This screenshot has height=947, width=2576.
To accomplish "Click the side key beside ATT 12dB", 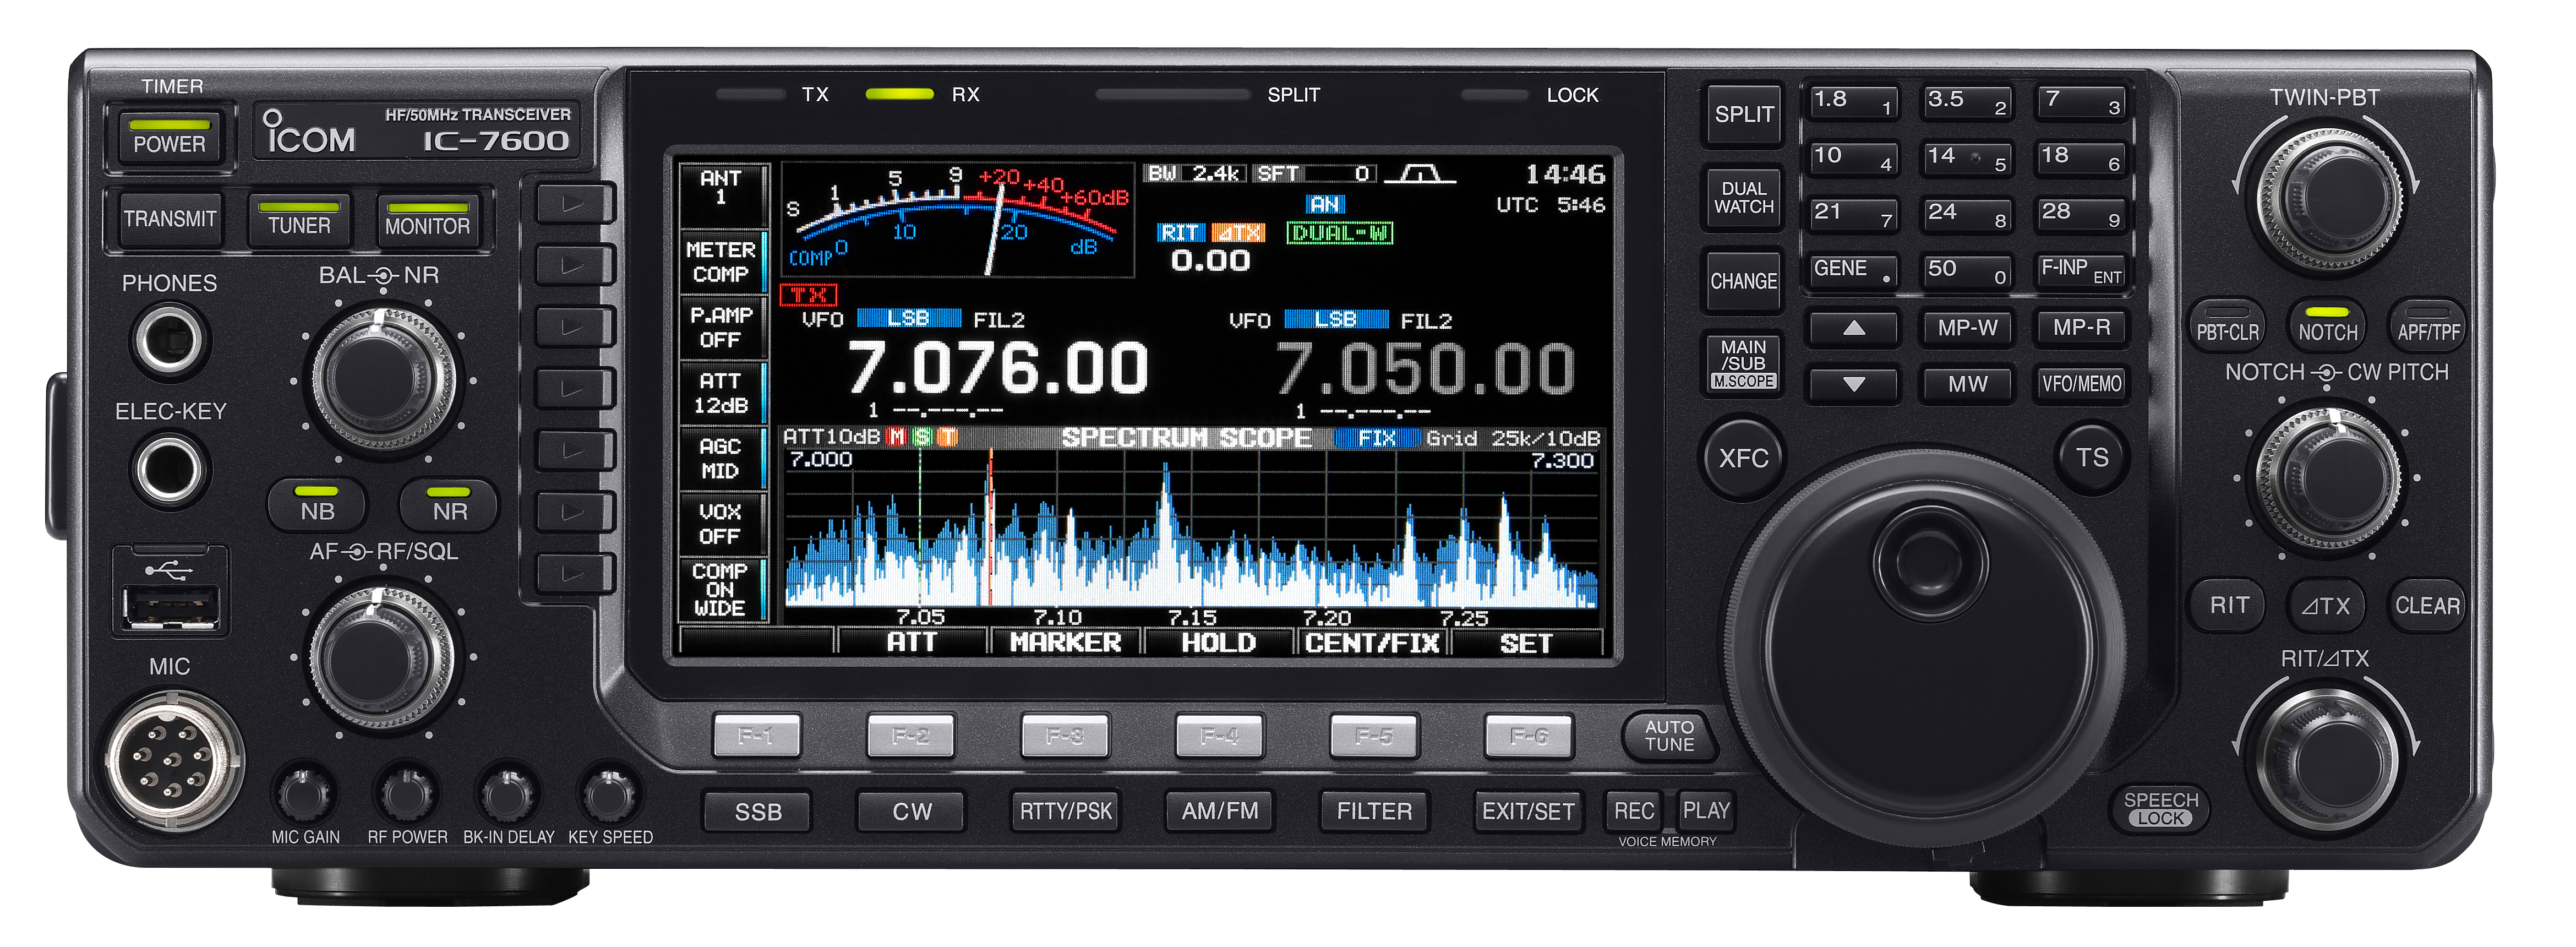I will tap(574, 389).
